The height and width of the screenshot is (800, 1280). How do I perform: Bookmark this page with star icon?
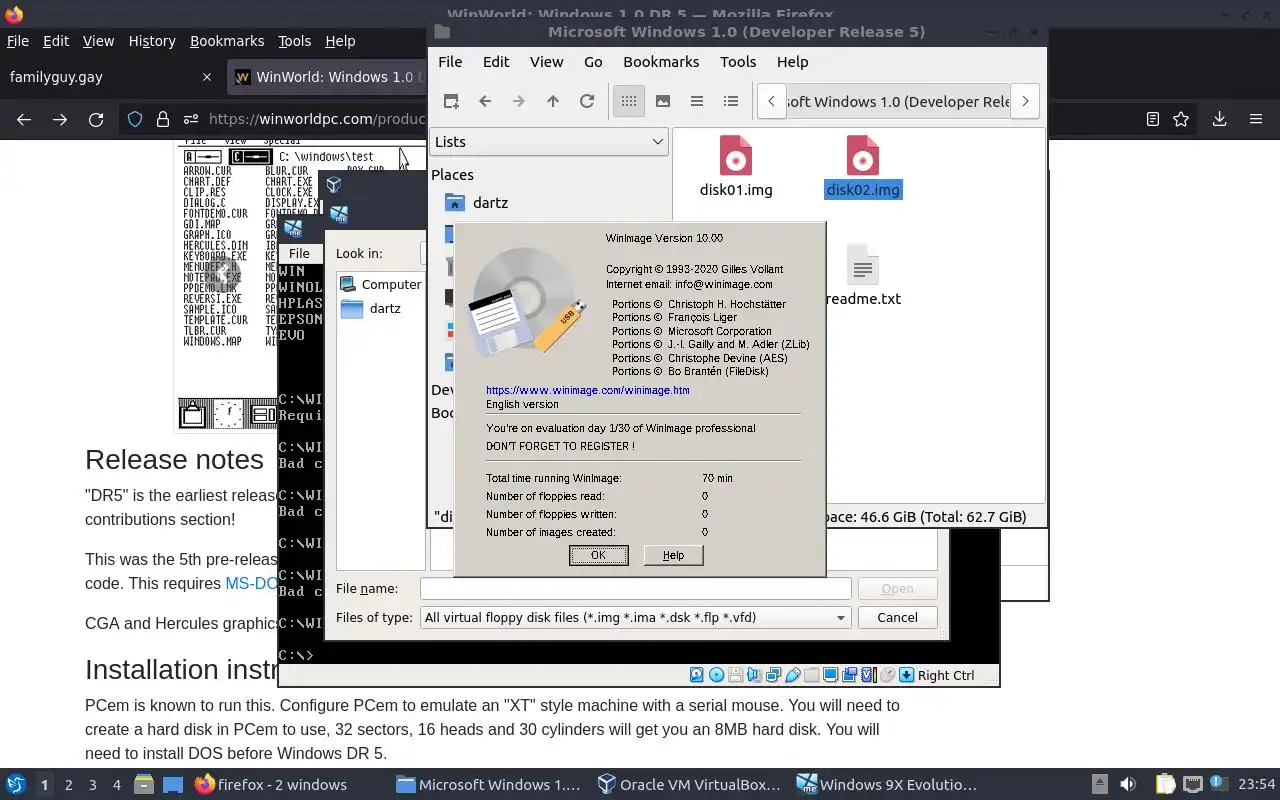(x=1181, y=119)
